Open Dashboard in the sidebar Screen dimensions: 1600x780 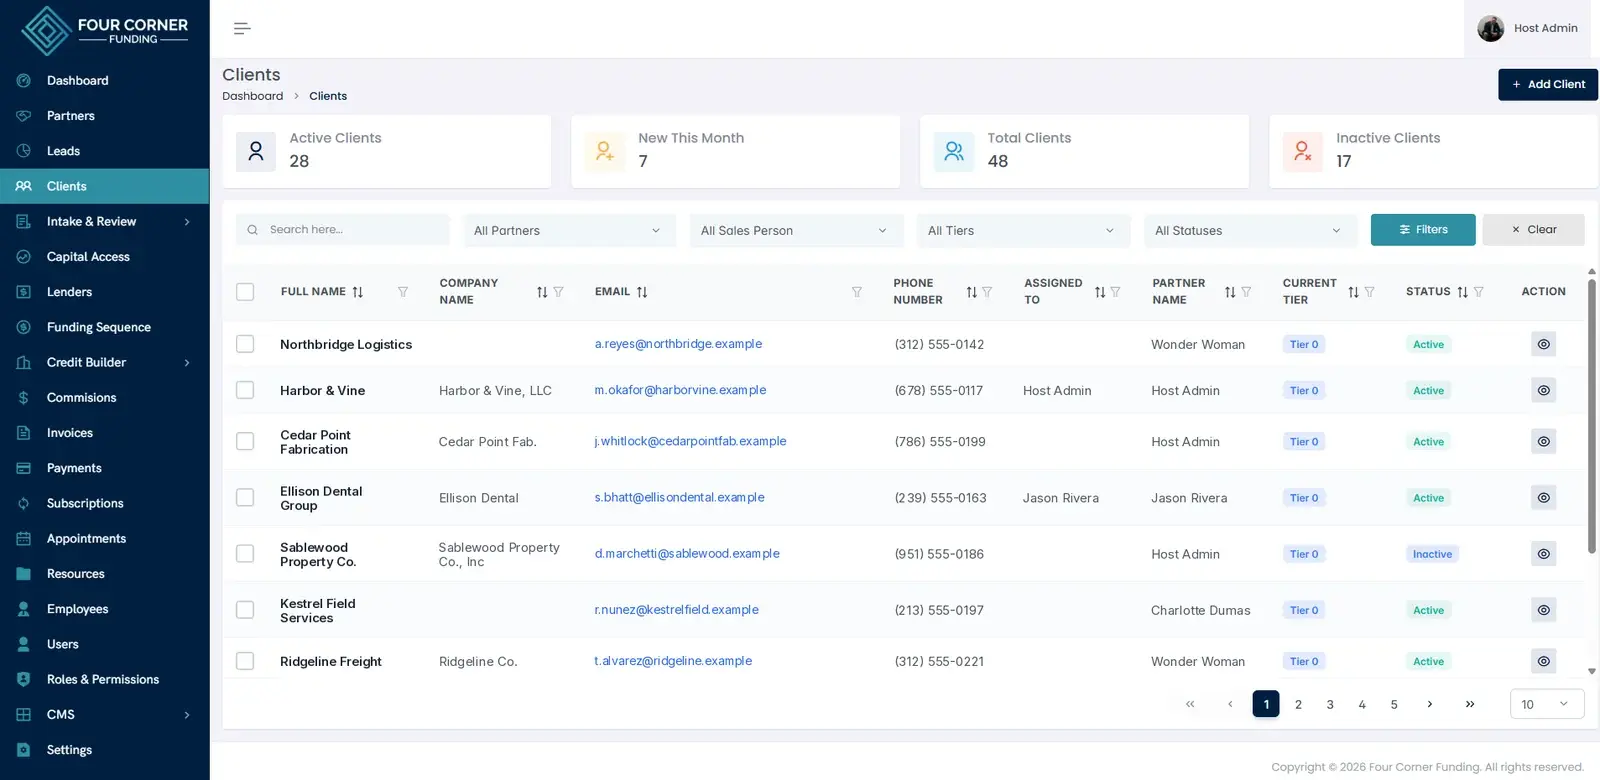(104, 80)
